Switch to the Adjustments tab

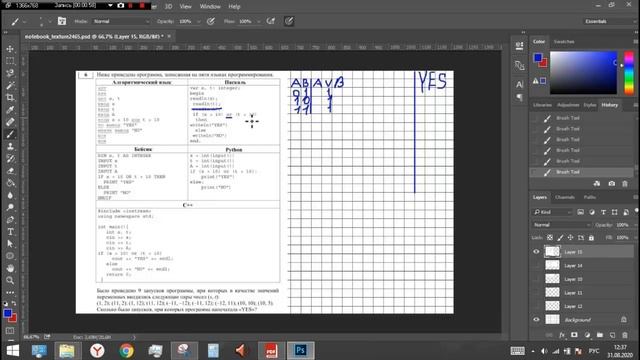568,105
